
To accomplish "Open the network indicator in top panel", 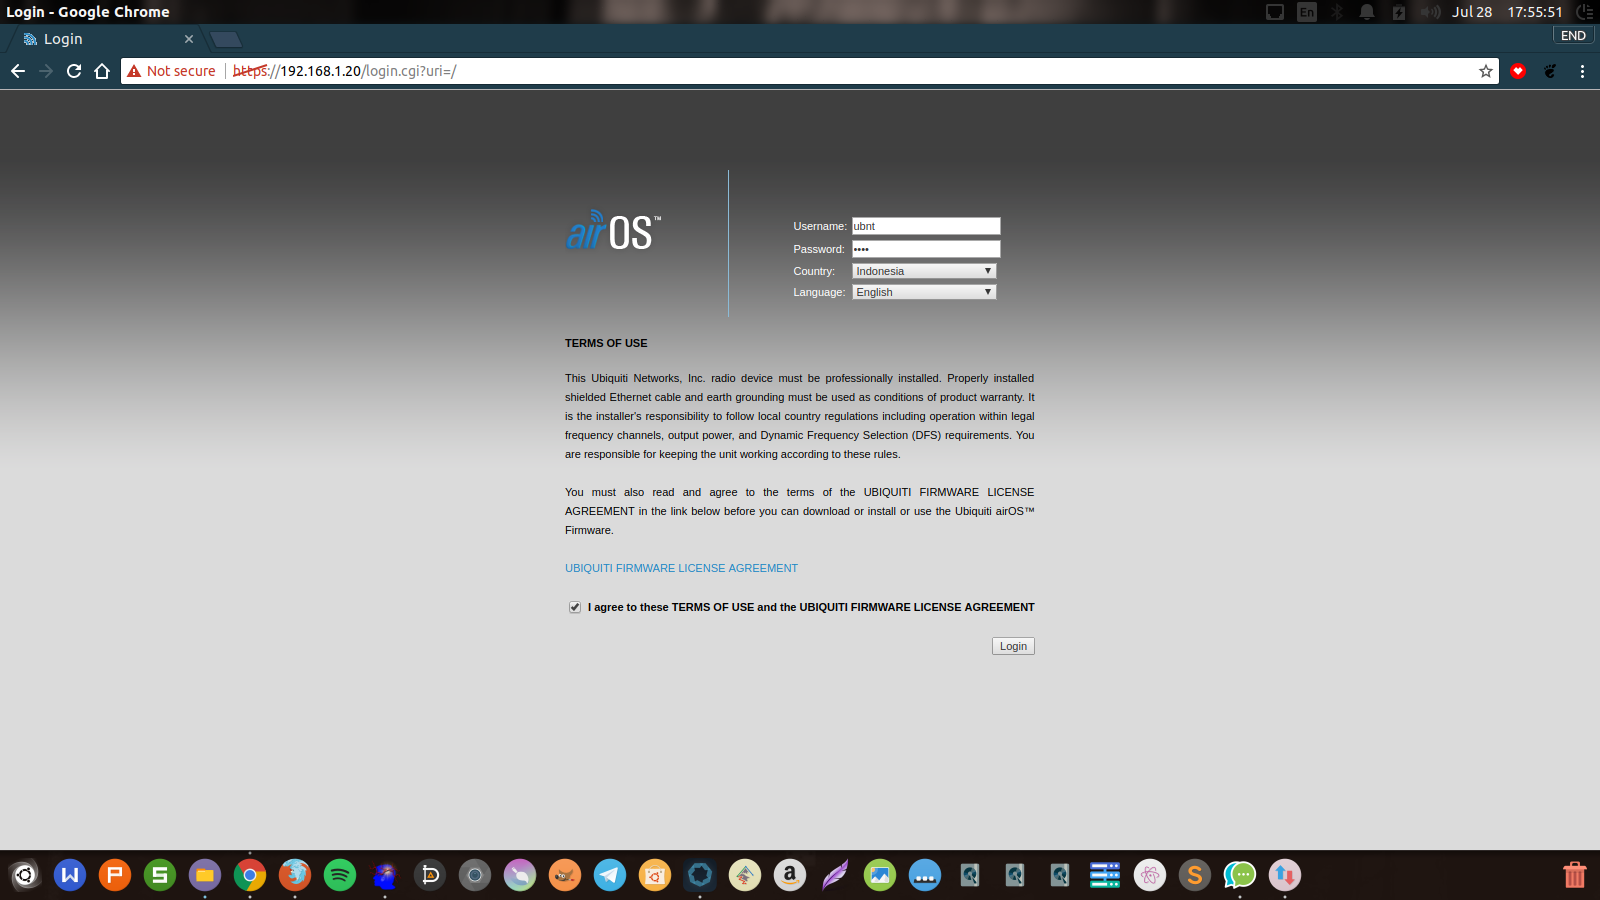I will tap(1275, 12).
